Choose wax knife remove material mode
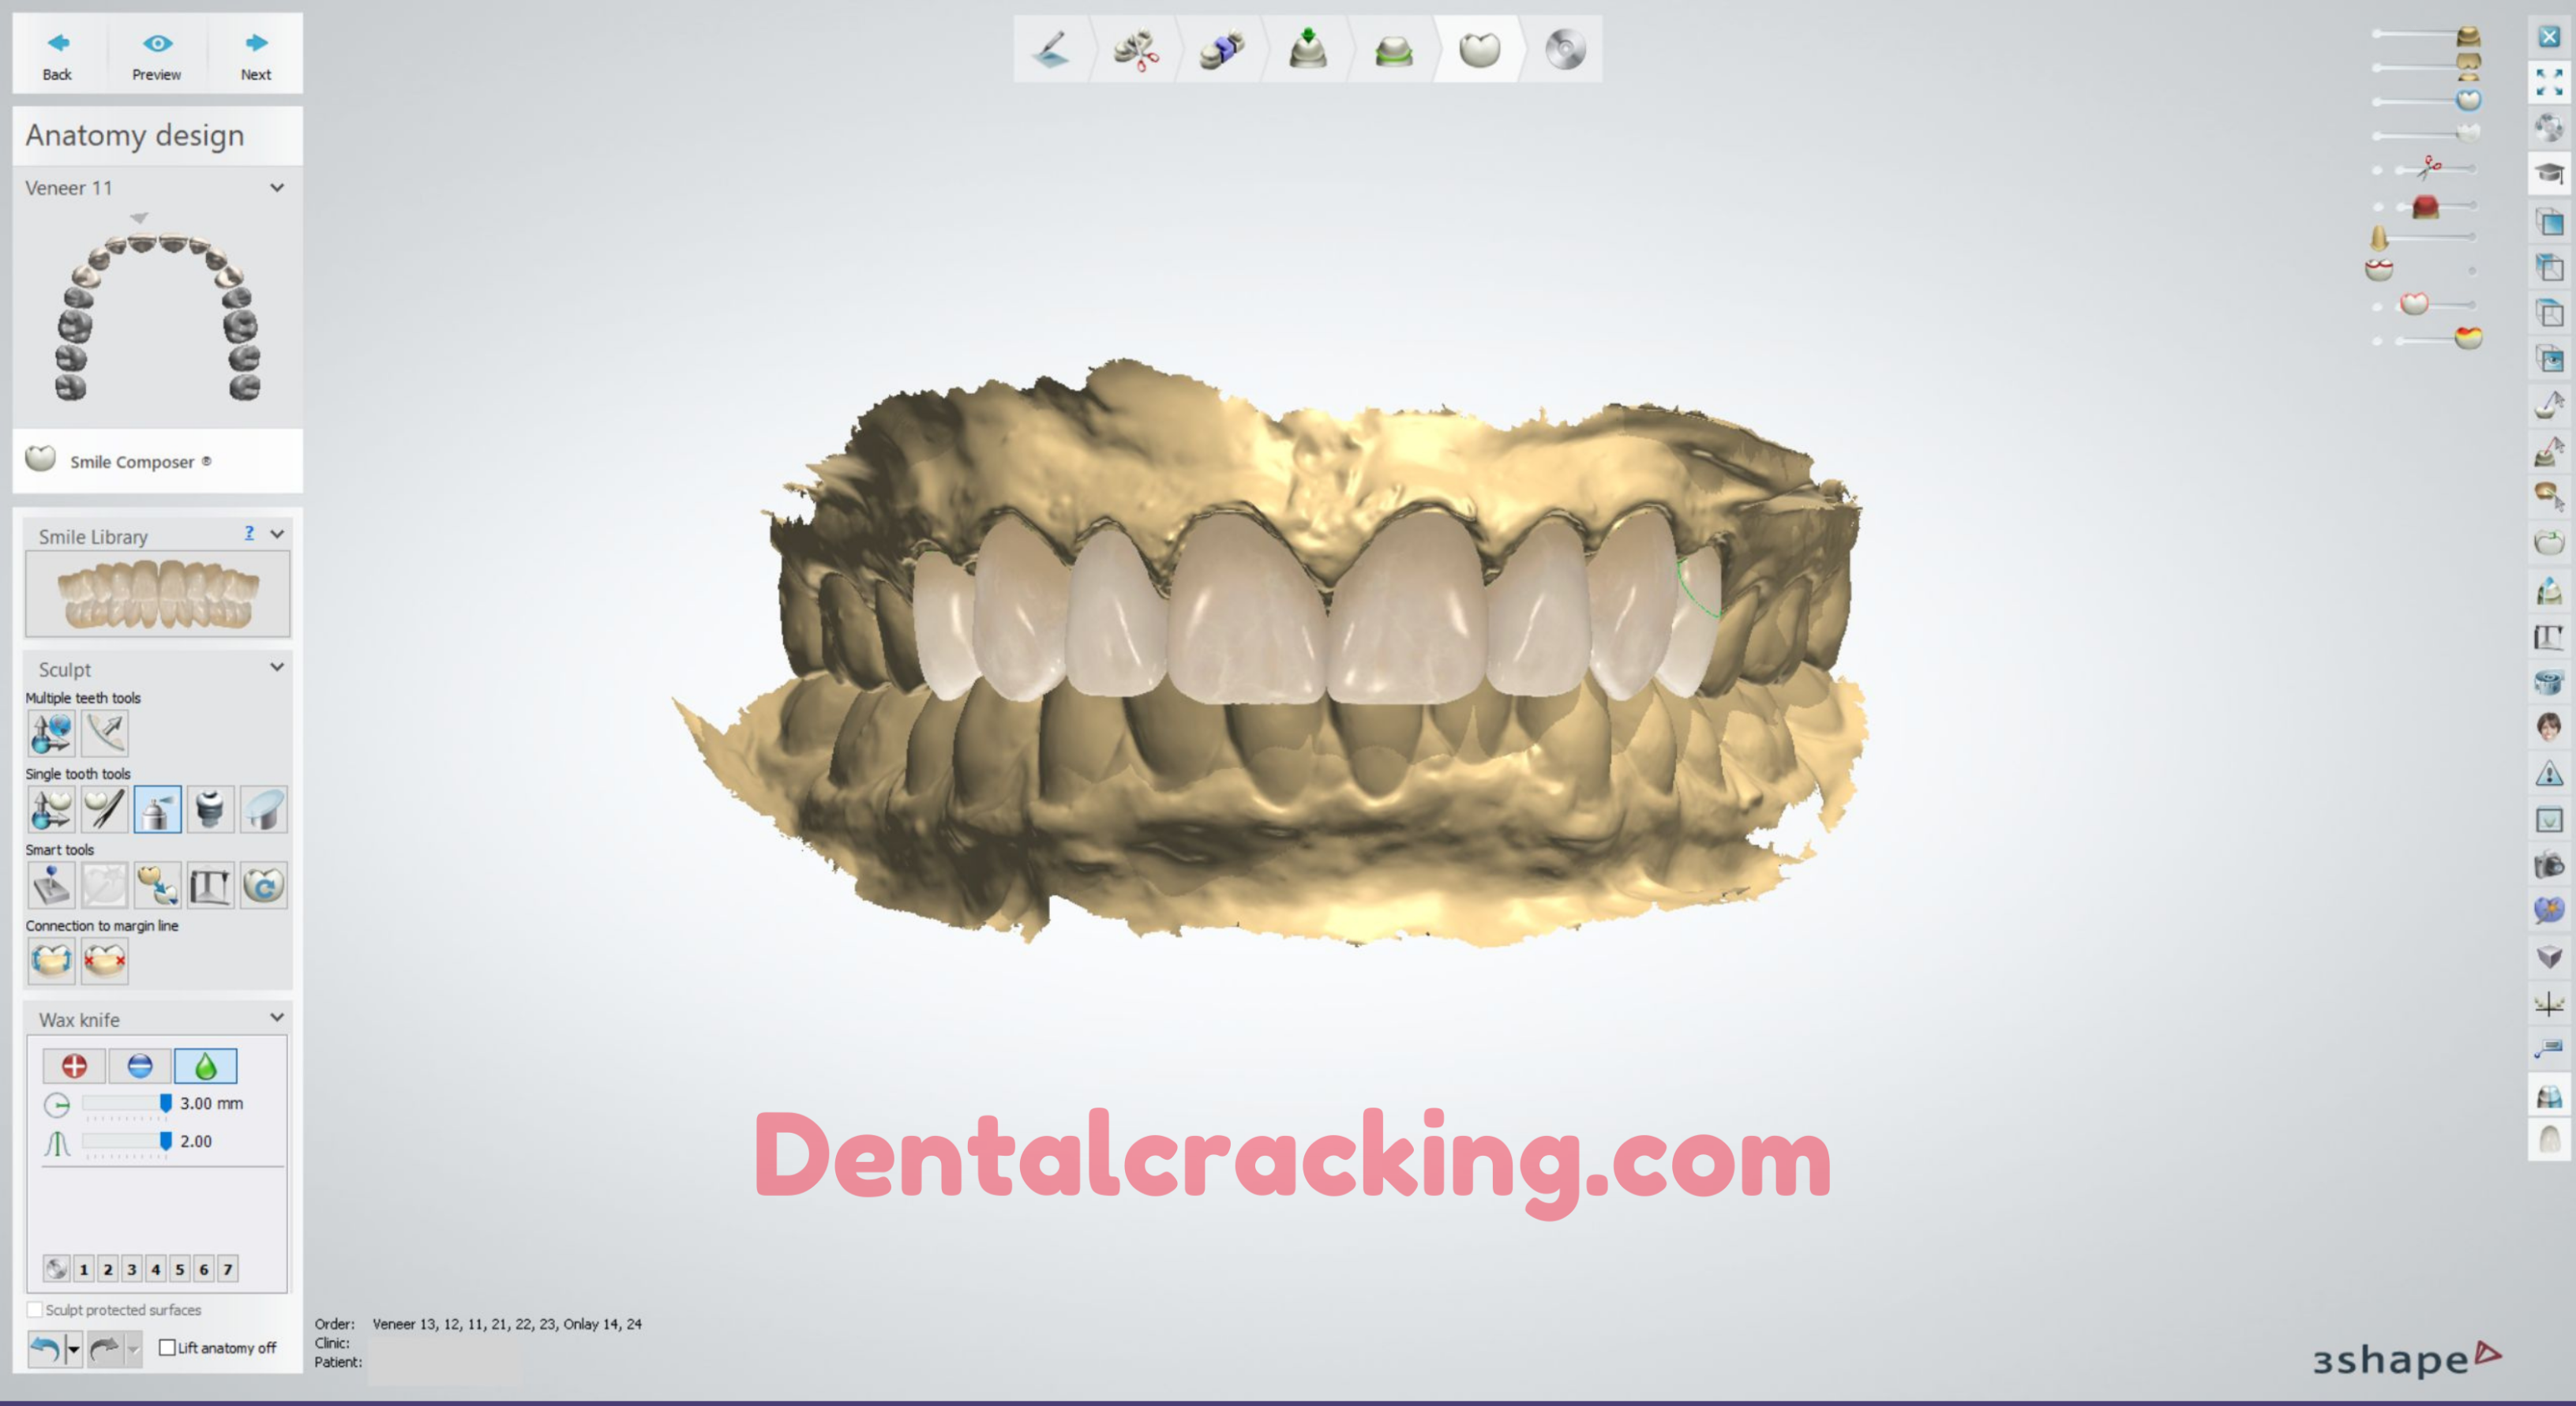The height and width of the screenshot is (1406, 2576). point(140,1066)
